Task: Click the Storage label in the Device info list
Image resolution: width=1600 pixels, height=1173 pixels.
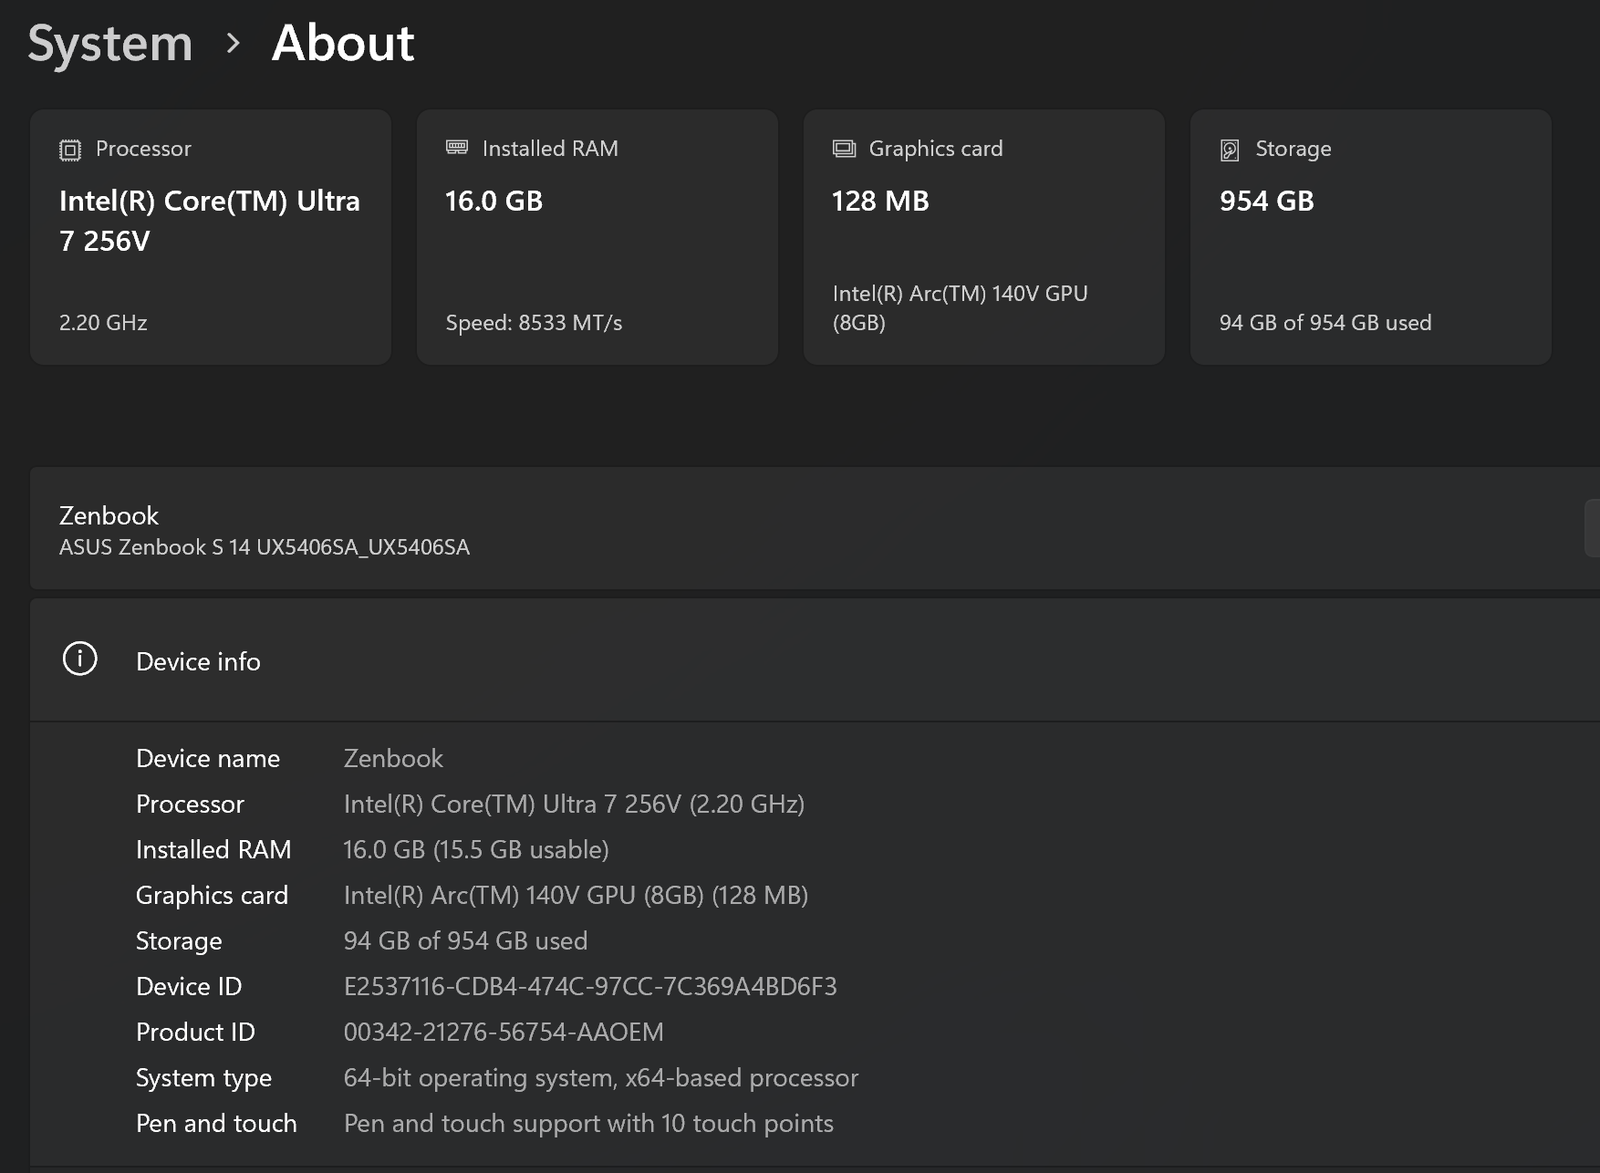Action: [x=179, y=942]
